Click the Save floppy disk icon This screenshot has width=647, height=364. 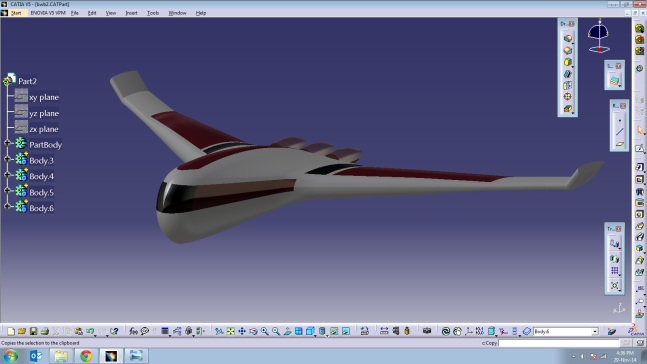tap(33, 331)
